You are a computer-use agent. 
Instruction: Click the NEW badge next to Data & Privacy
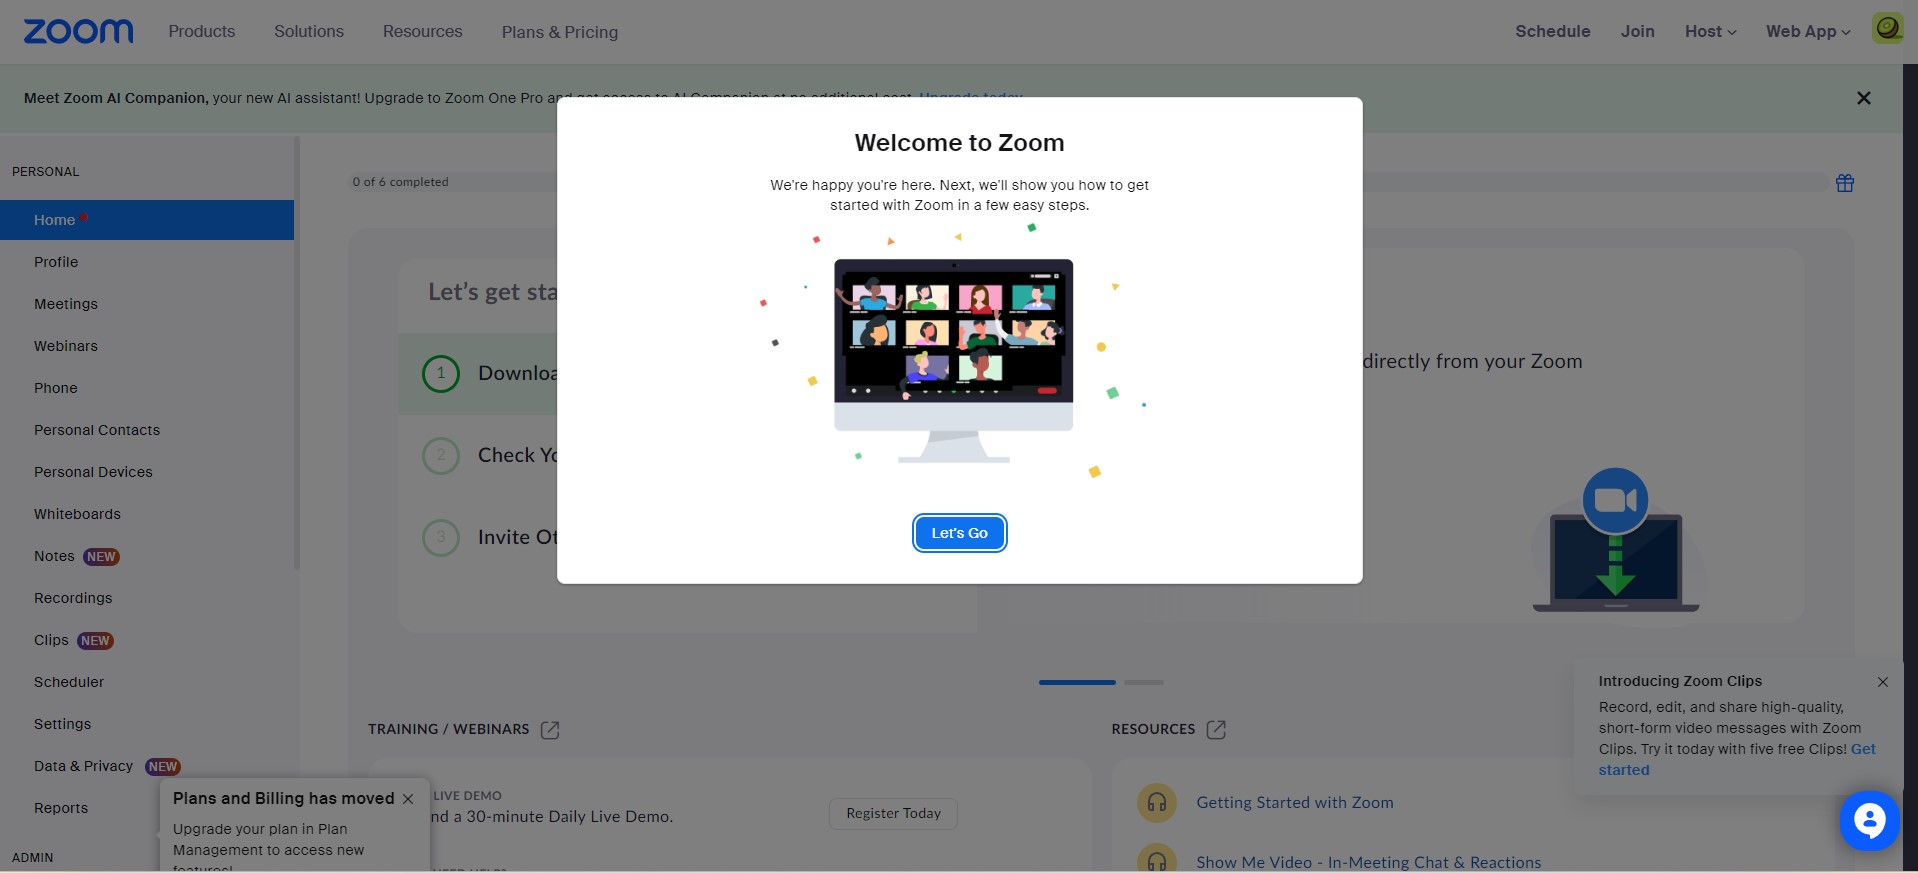pos(163,767)
